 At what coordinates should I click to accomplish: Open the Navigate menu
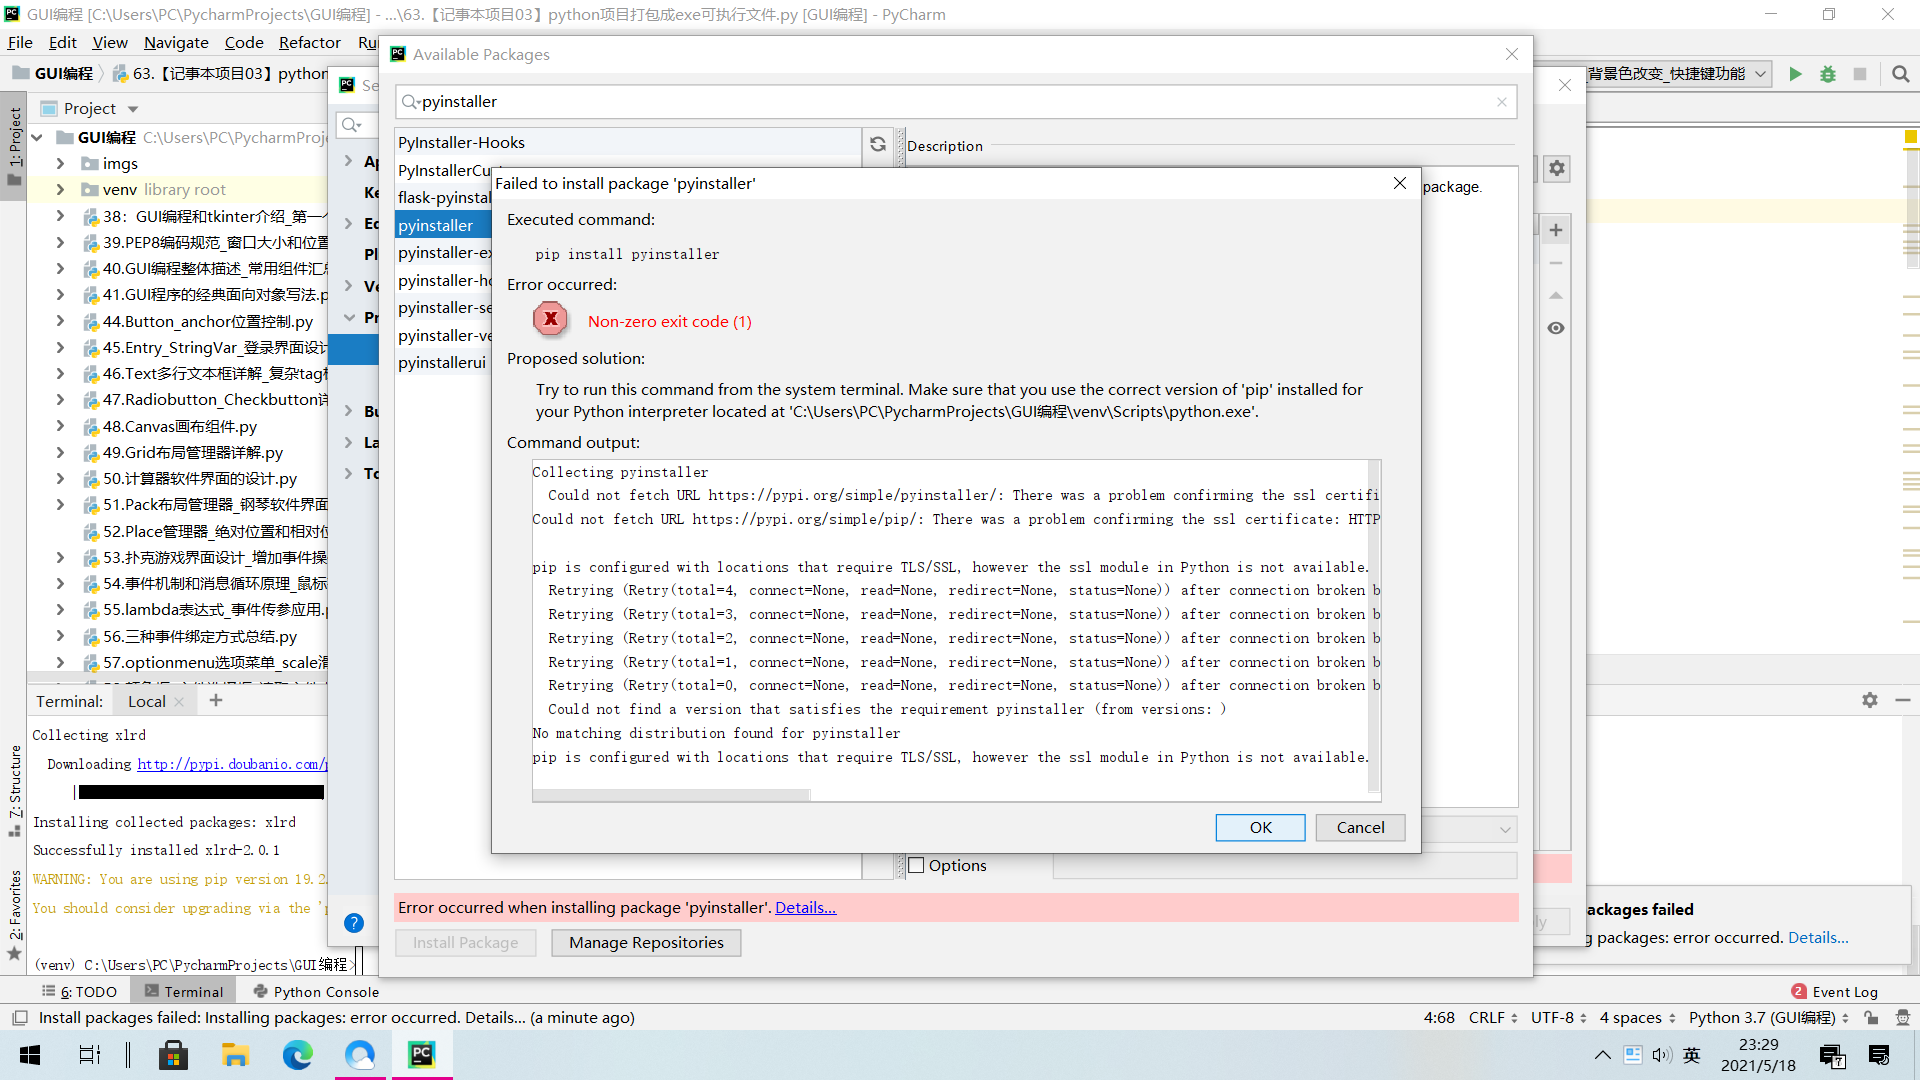pos(176,42)
